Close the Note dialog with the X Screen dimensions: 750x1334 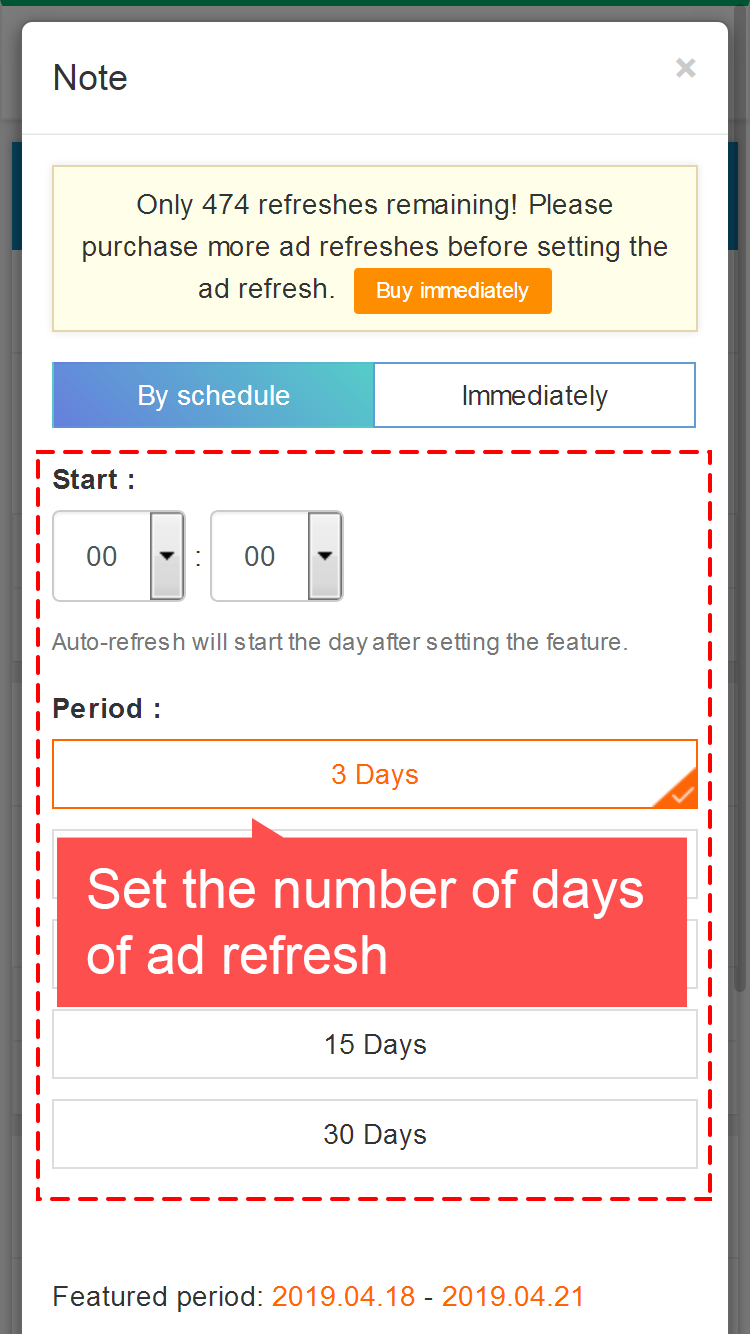[685, 68]
